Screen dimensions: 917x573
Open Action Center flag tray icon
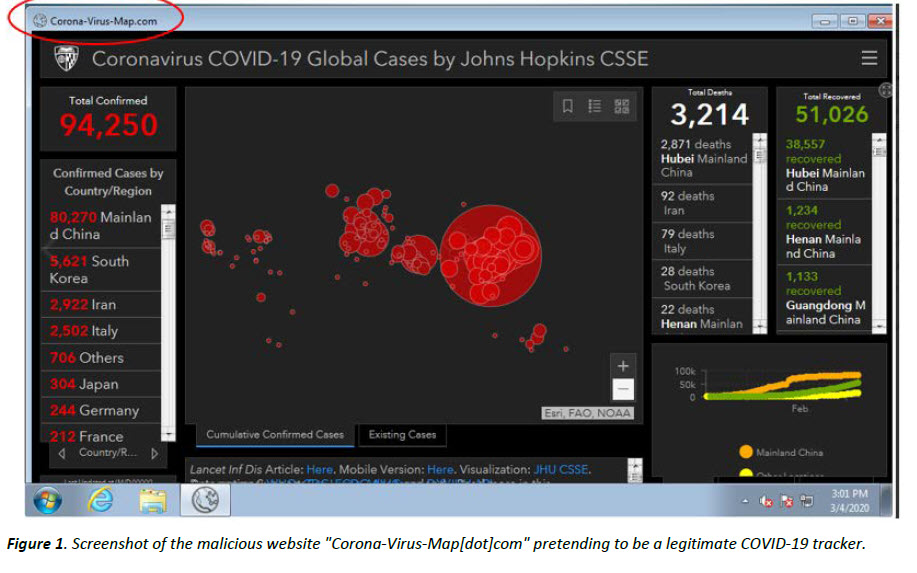click(787, 501)
